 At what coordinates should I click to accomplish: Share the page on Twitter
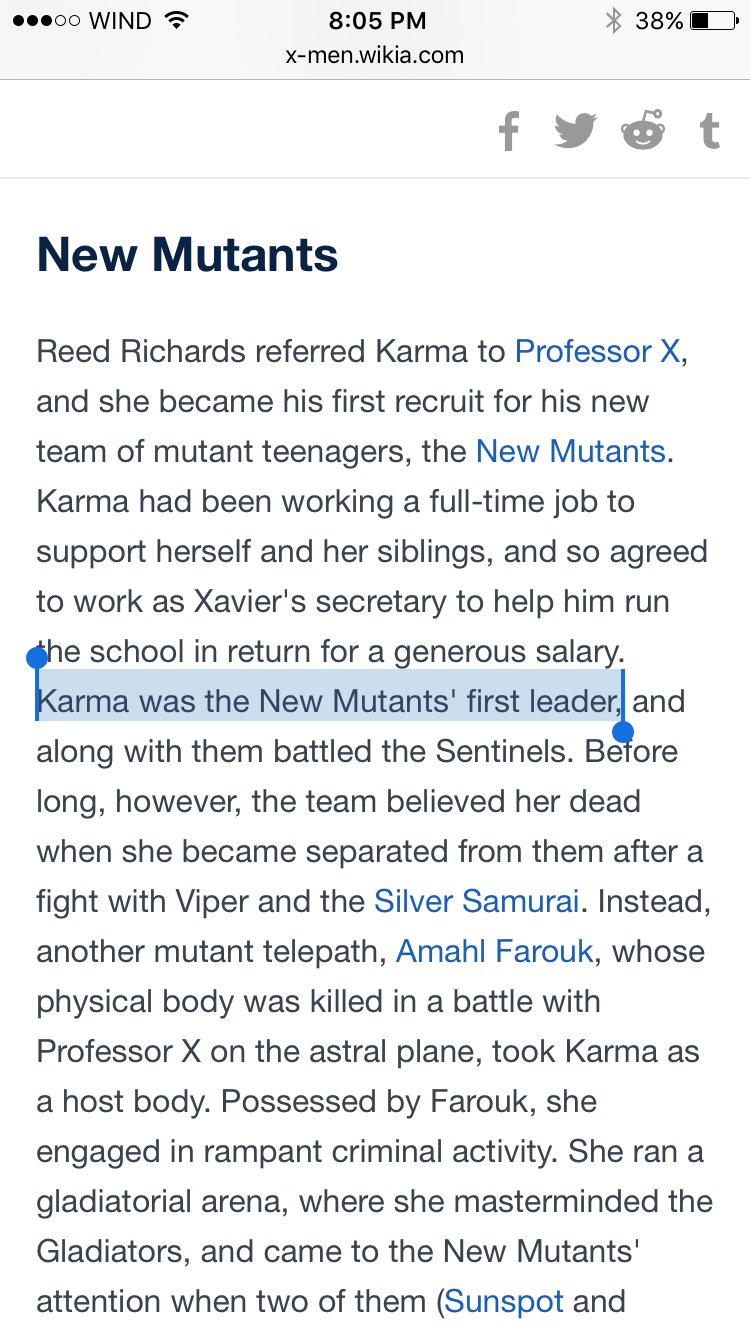click(x=575, y=131)
